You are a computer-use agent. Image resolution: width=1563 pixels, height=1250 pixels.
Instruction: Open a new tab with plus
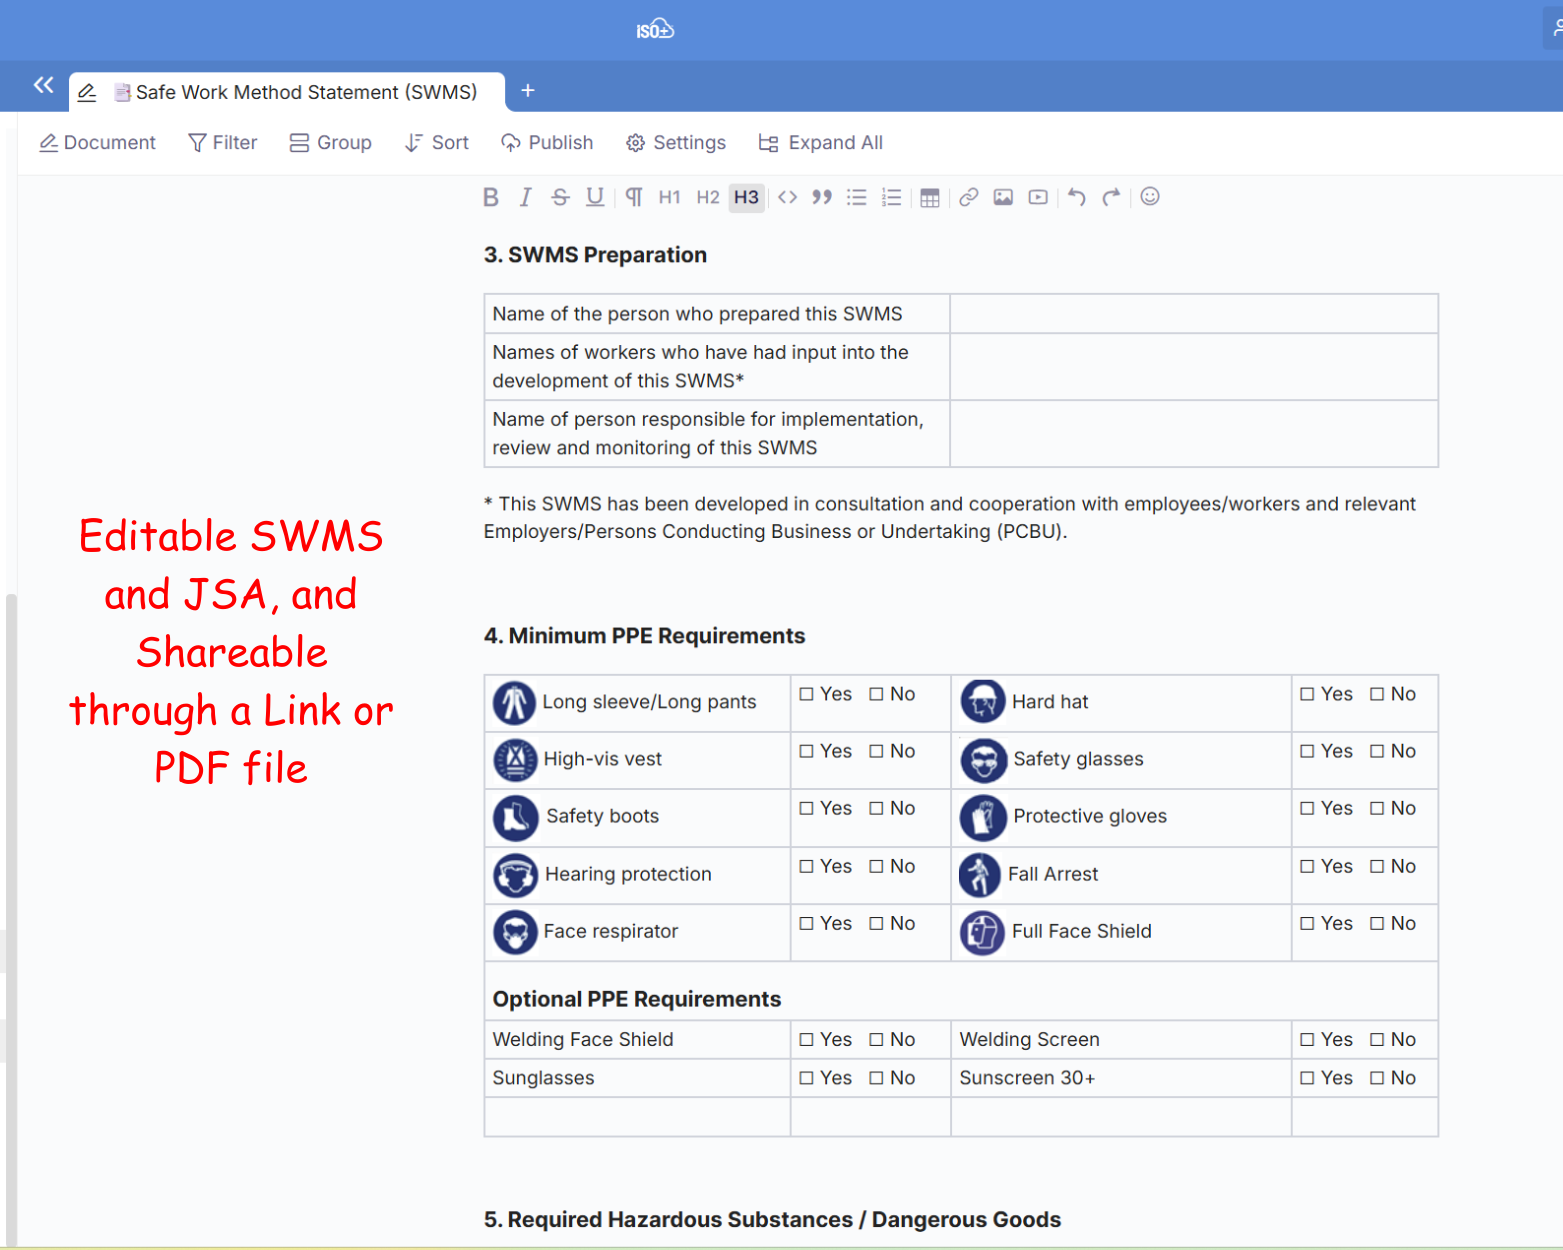coord(528,91)
